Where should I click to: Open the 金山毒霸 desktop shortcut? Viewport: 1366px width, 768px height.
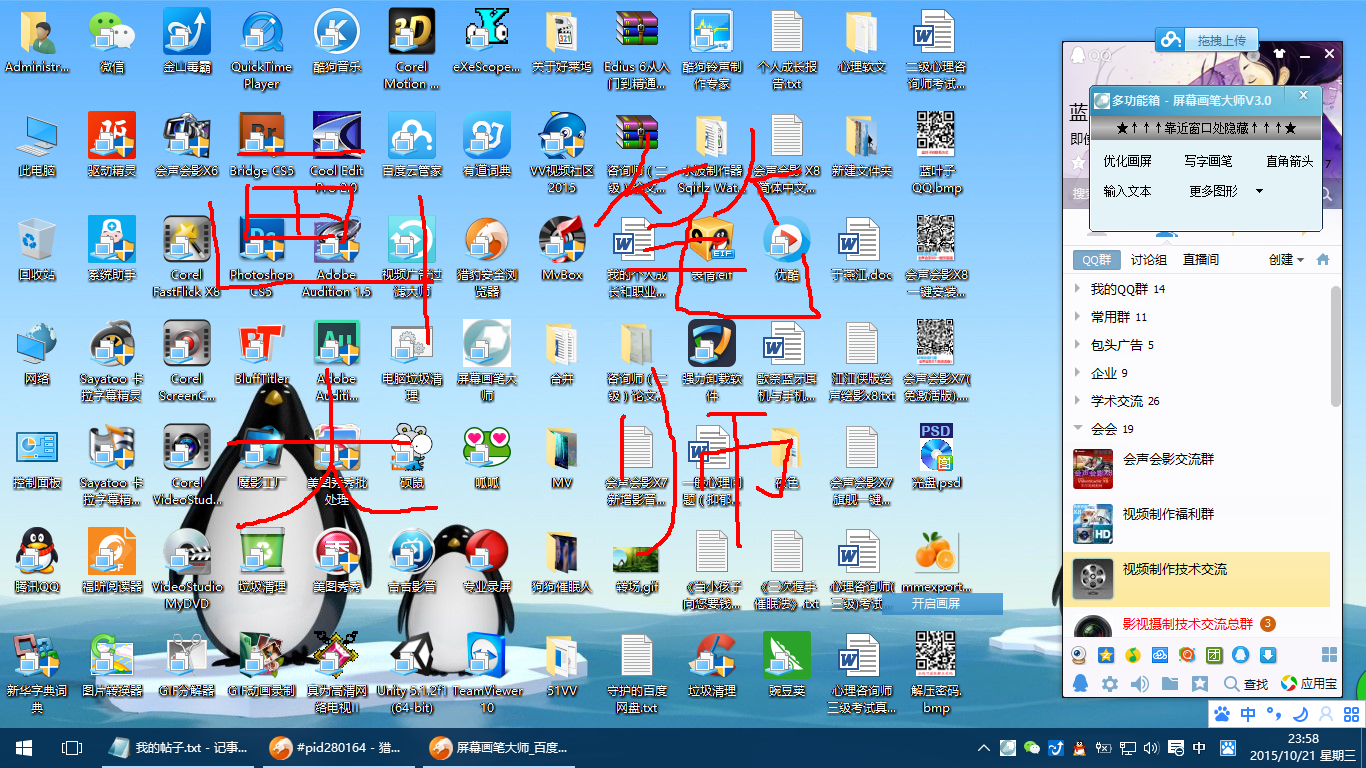187,42
